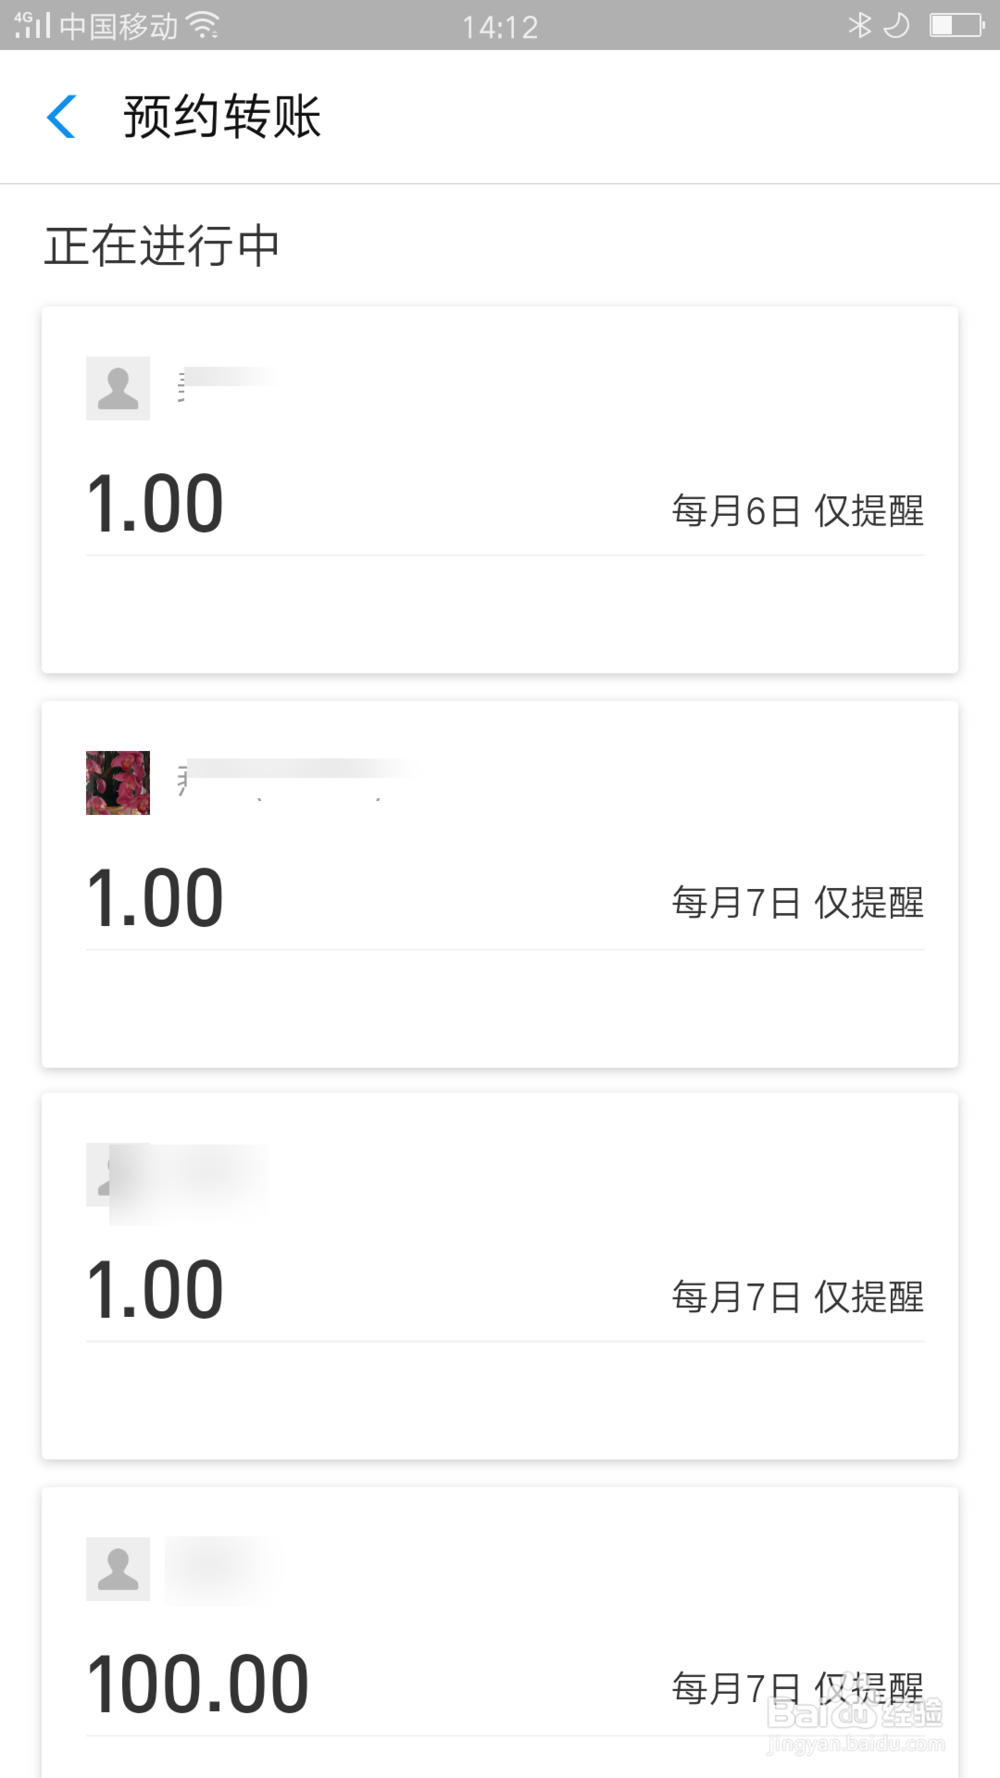Tap the Wi-Fi signal icon
The image size is (1000, 1778).
[204, 25]
